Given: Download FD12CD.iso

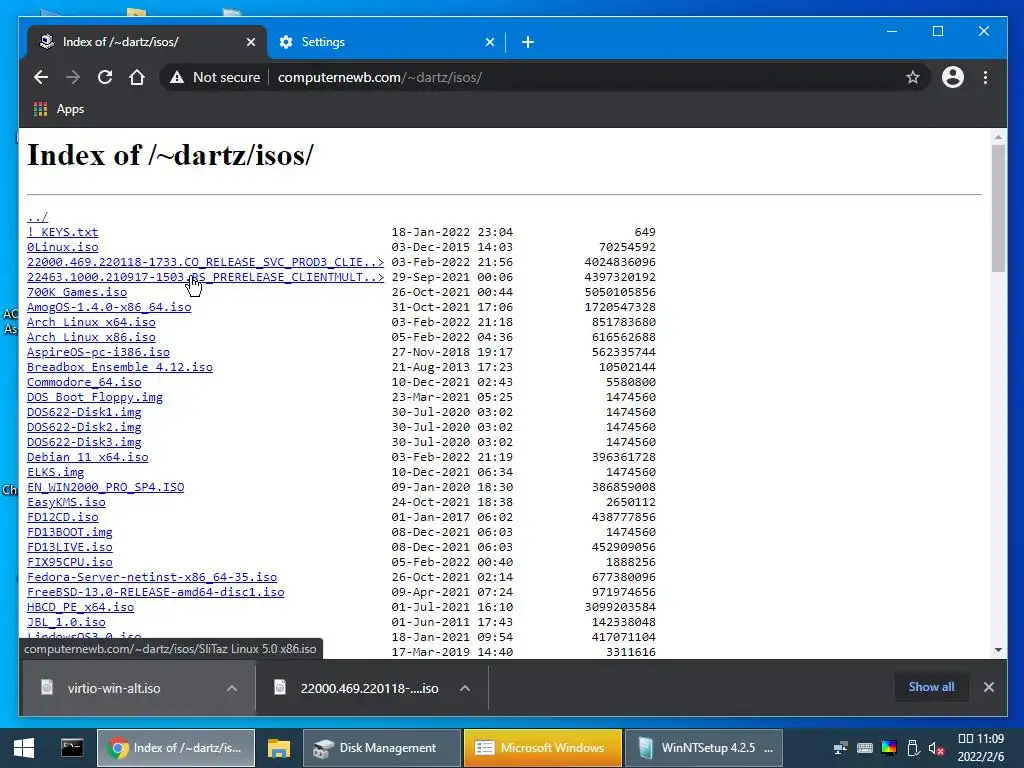Looking at the screenshot, I should click(62, 517).
